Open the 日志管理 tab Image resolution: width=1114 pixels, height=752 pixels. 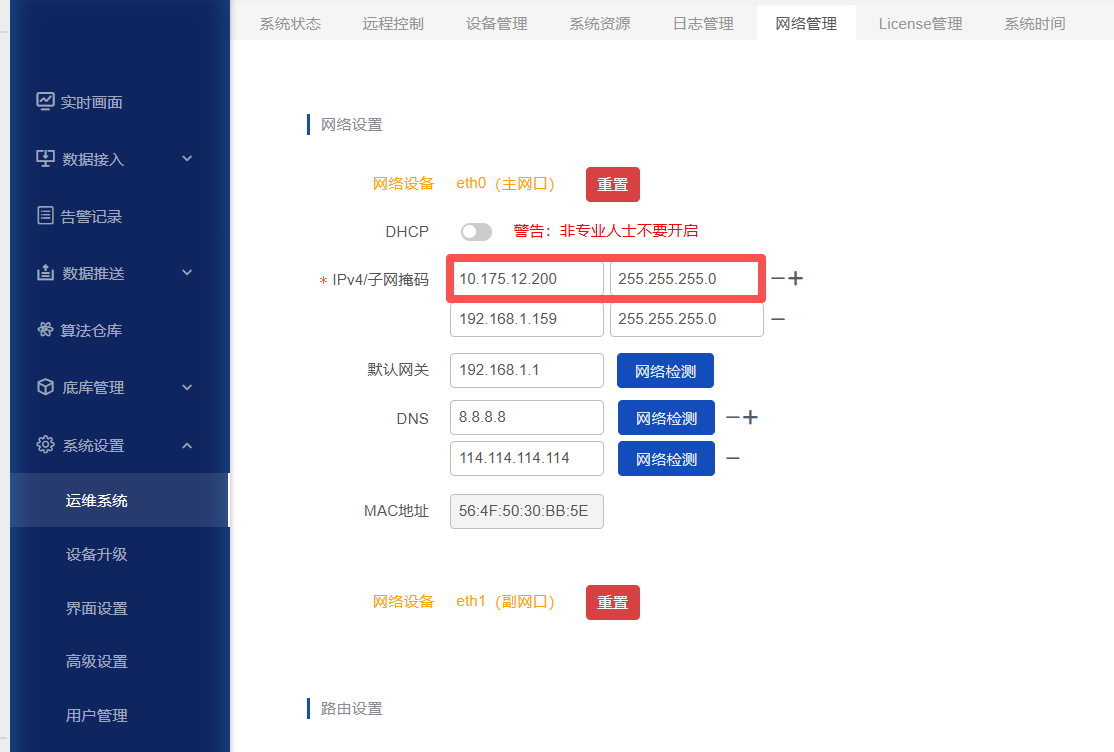703,23
